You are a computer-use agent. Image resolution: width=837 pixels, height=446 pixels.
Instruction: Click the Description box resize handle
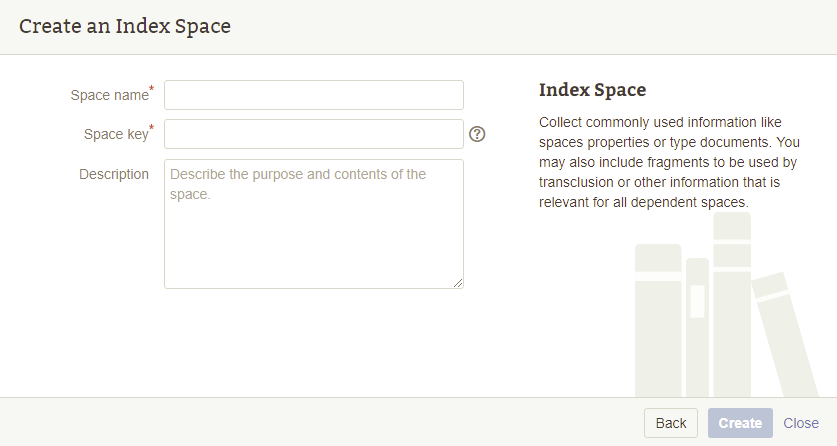click(458, 283)
